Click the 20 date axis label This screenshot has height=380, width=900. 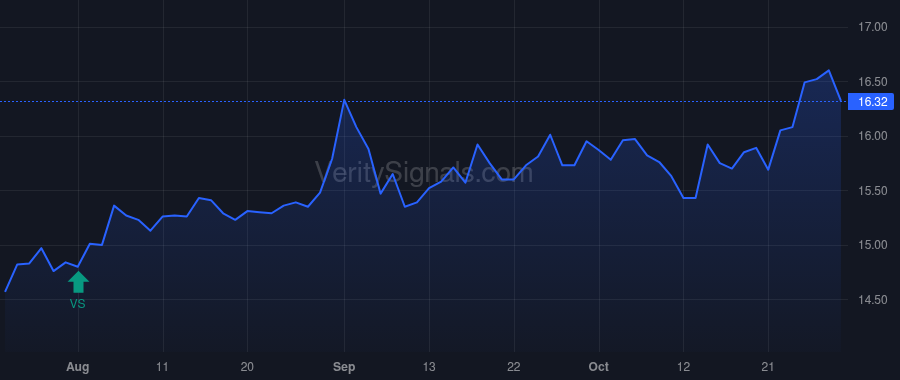point(247,367)
